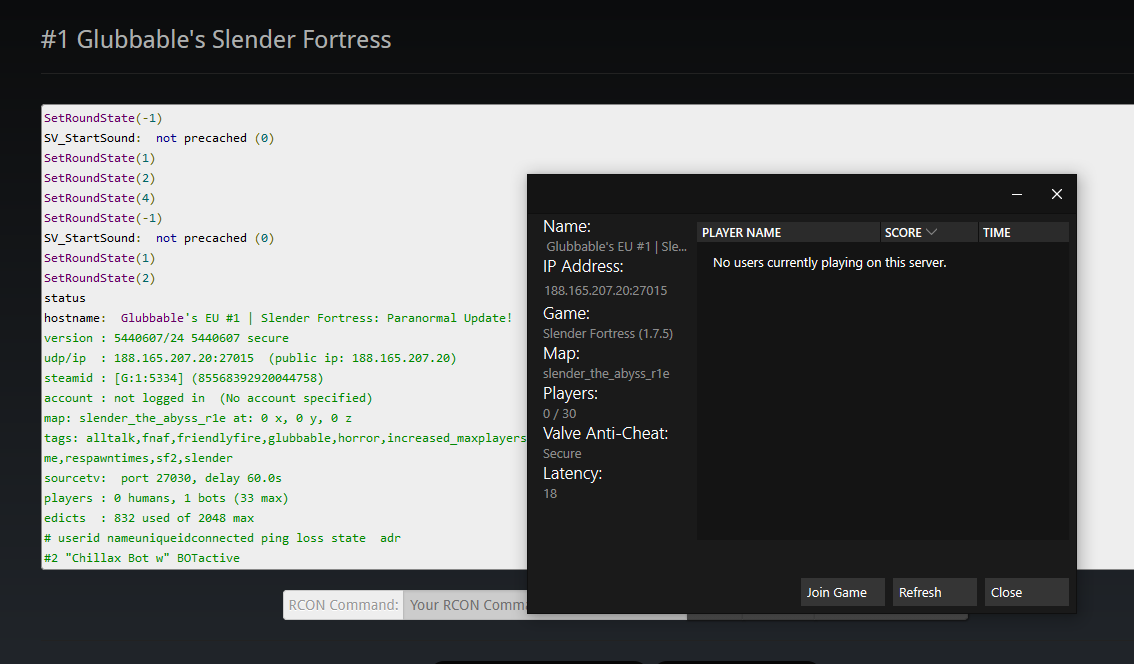Click the latency value 18
Screen dimensions: 1134x664
coord(550,494)
